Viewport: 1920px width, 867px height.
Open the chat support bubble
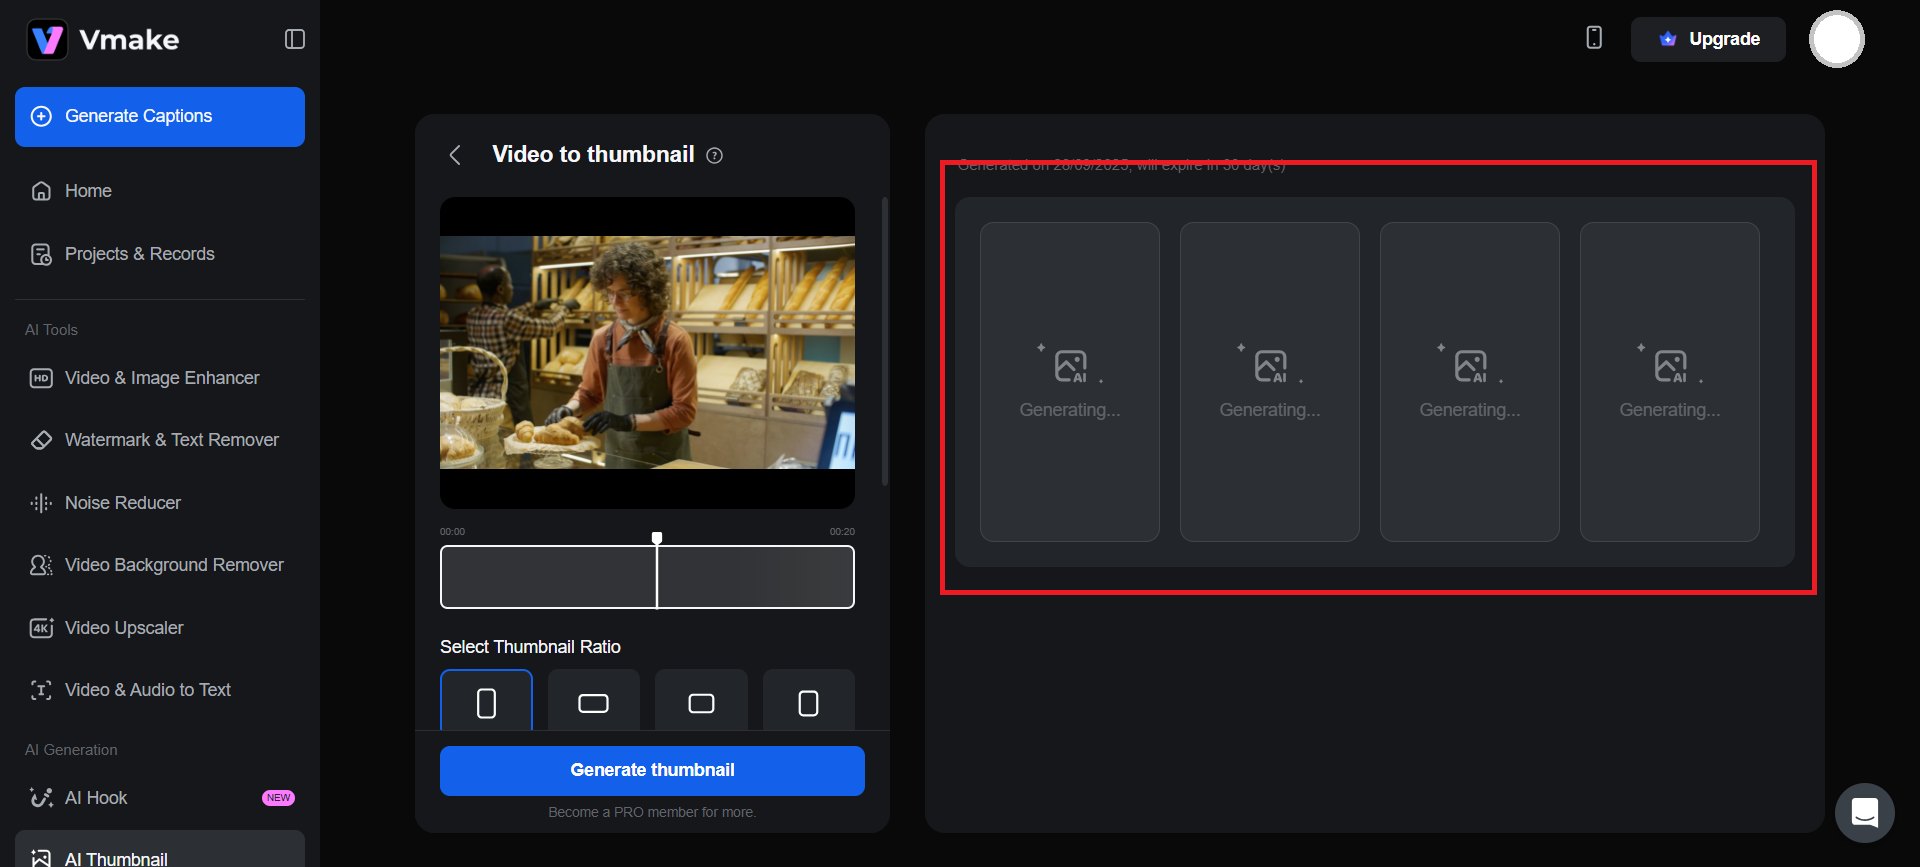coord(1864,812)
